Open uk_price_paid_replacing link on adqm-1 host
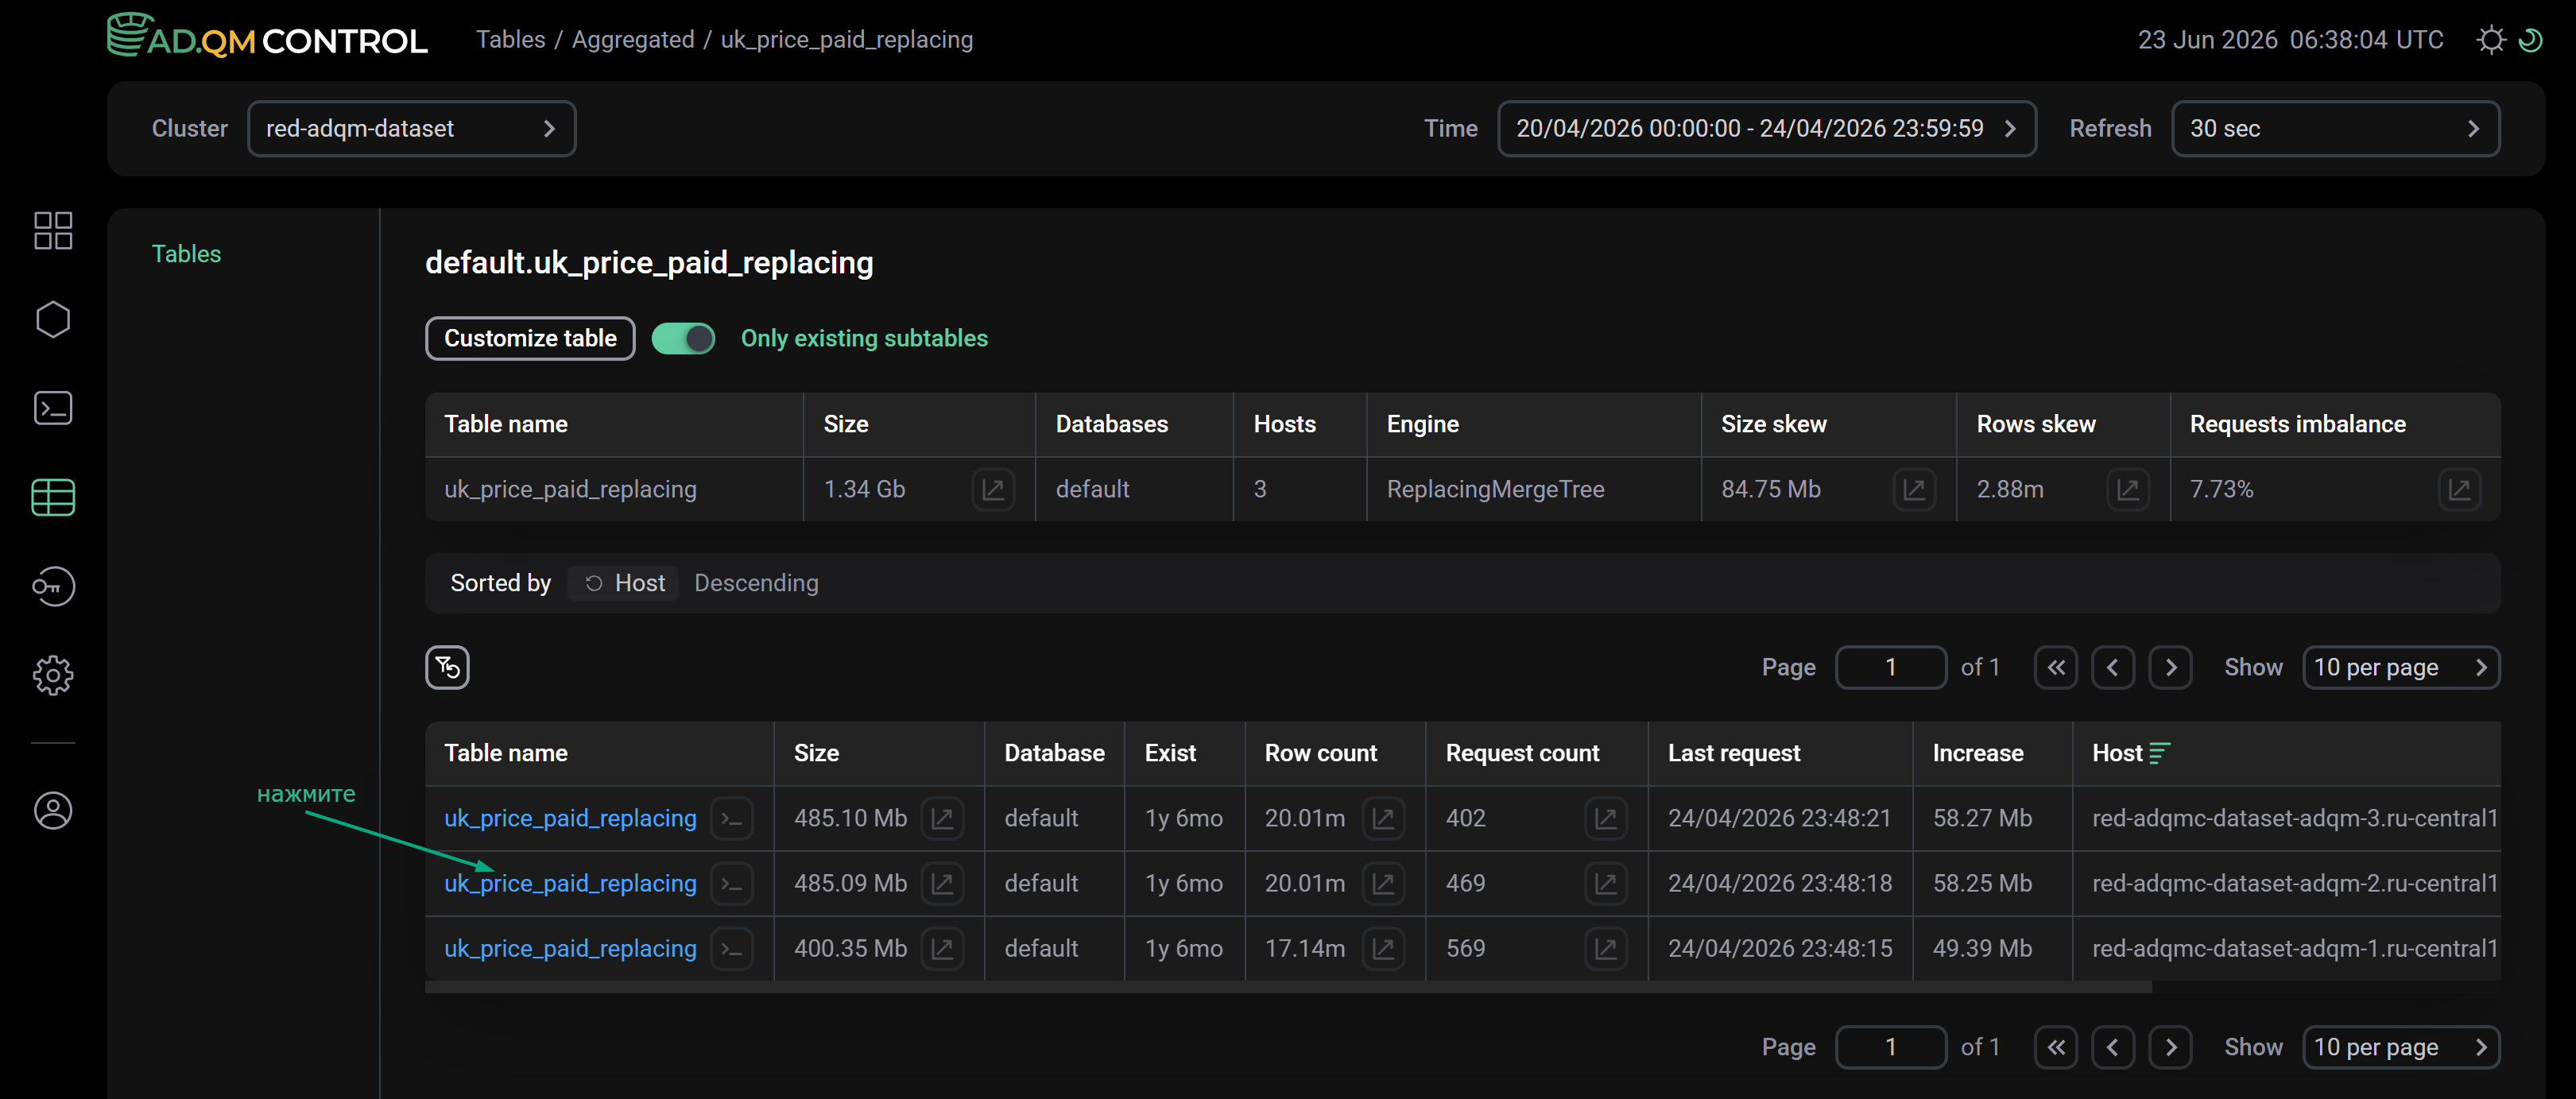 (x=570, y=948)
